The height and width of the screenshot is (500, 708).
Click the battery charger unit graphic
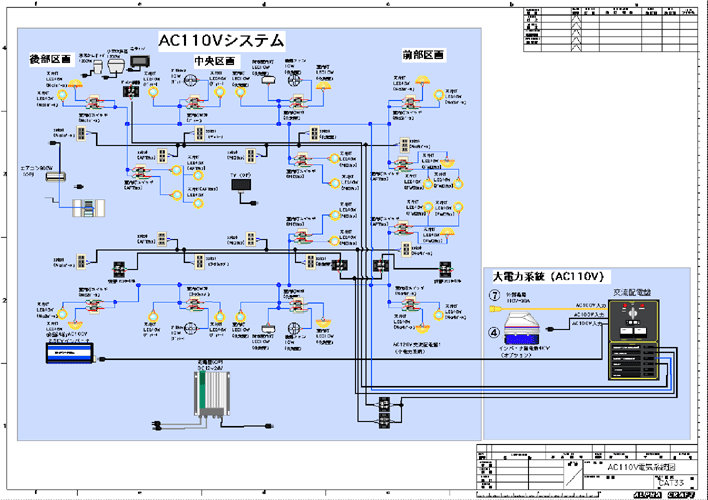[211, 394]
